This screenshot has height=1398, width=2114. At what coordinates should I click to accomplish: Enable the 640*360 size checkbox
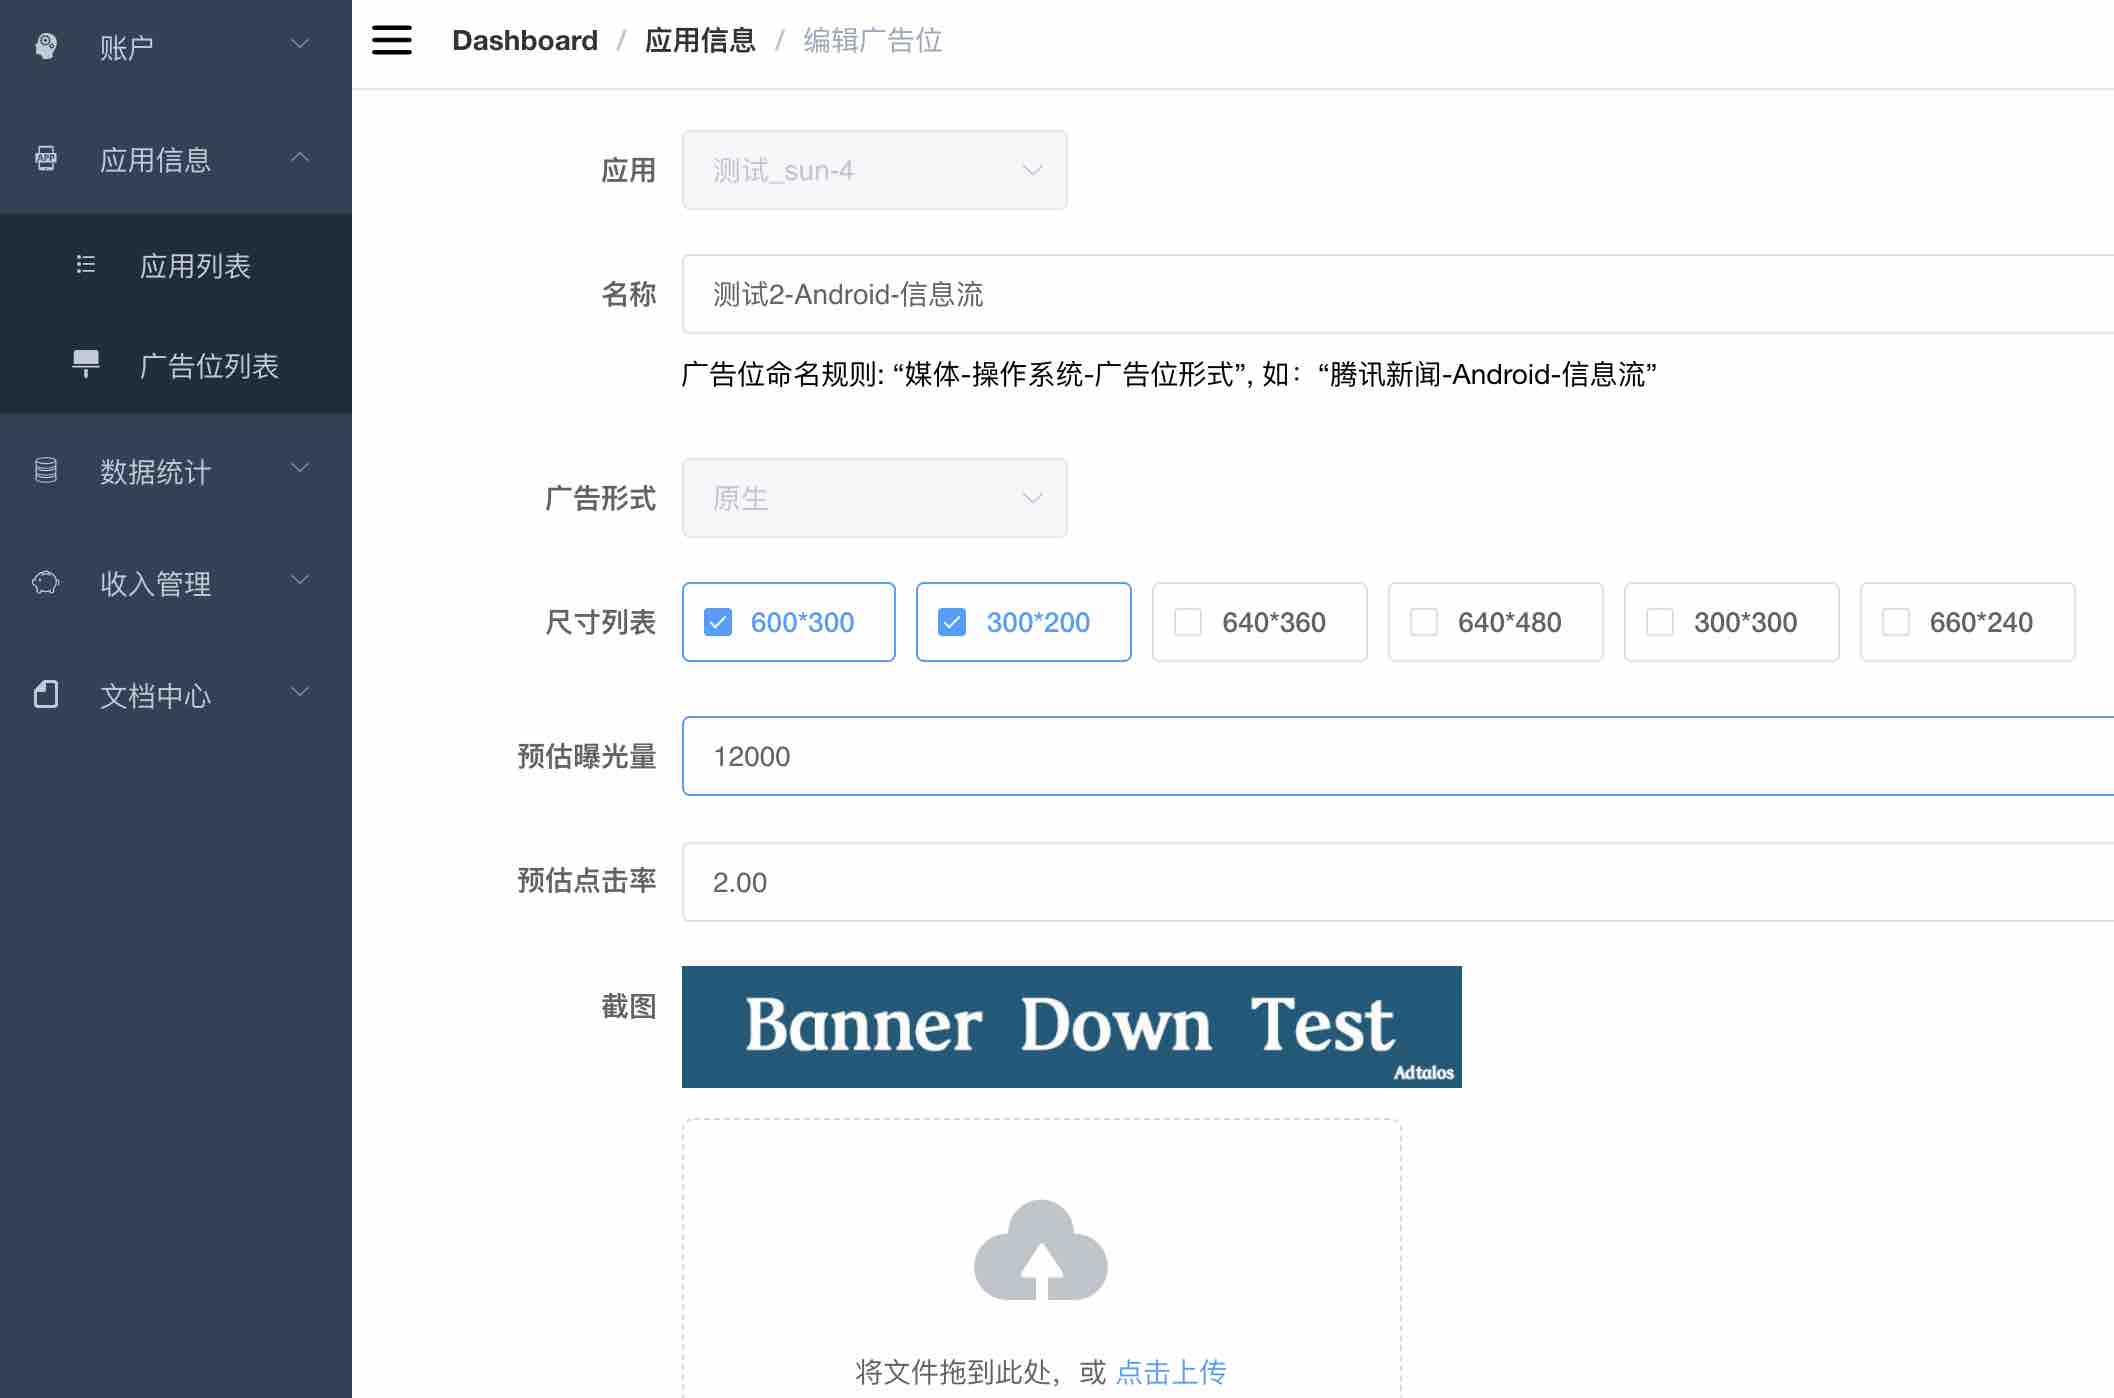(x=1188, y=622)
